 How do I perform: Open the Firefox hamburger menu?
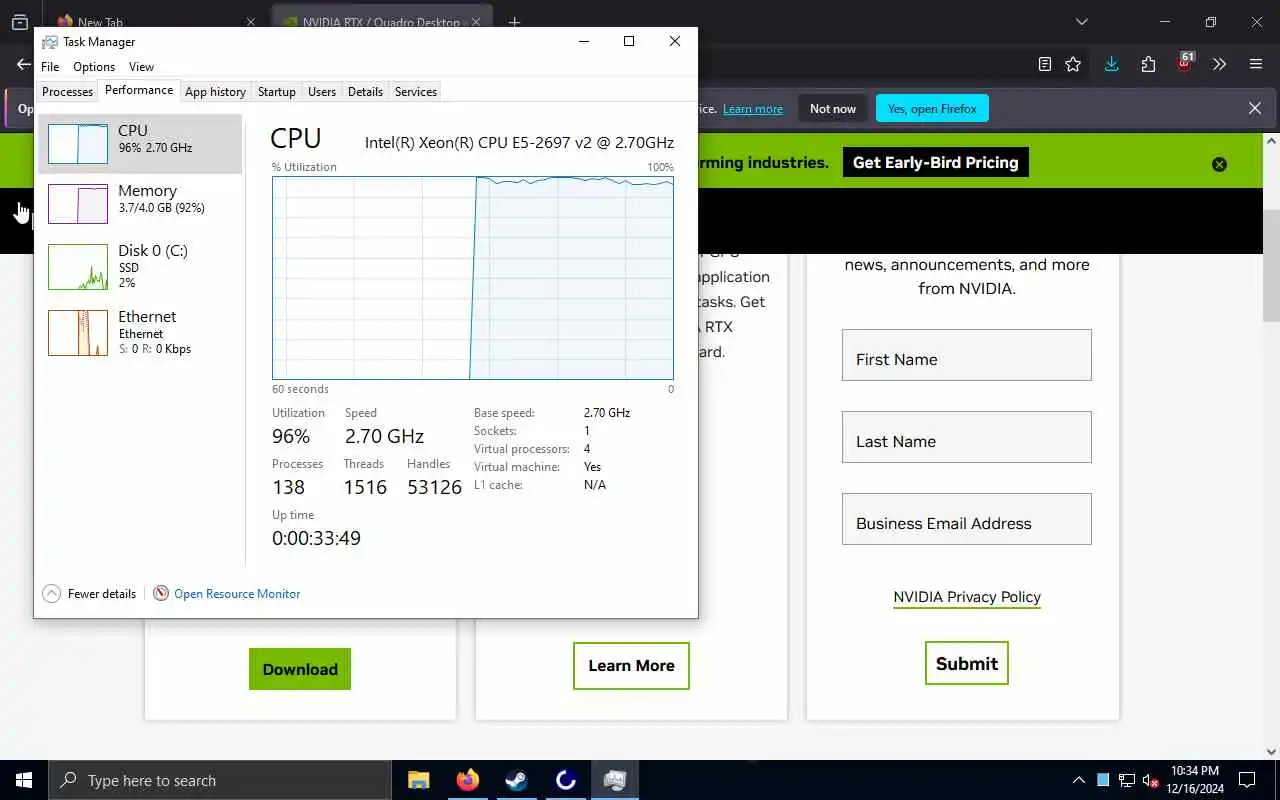tap(1256, 64)
